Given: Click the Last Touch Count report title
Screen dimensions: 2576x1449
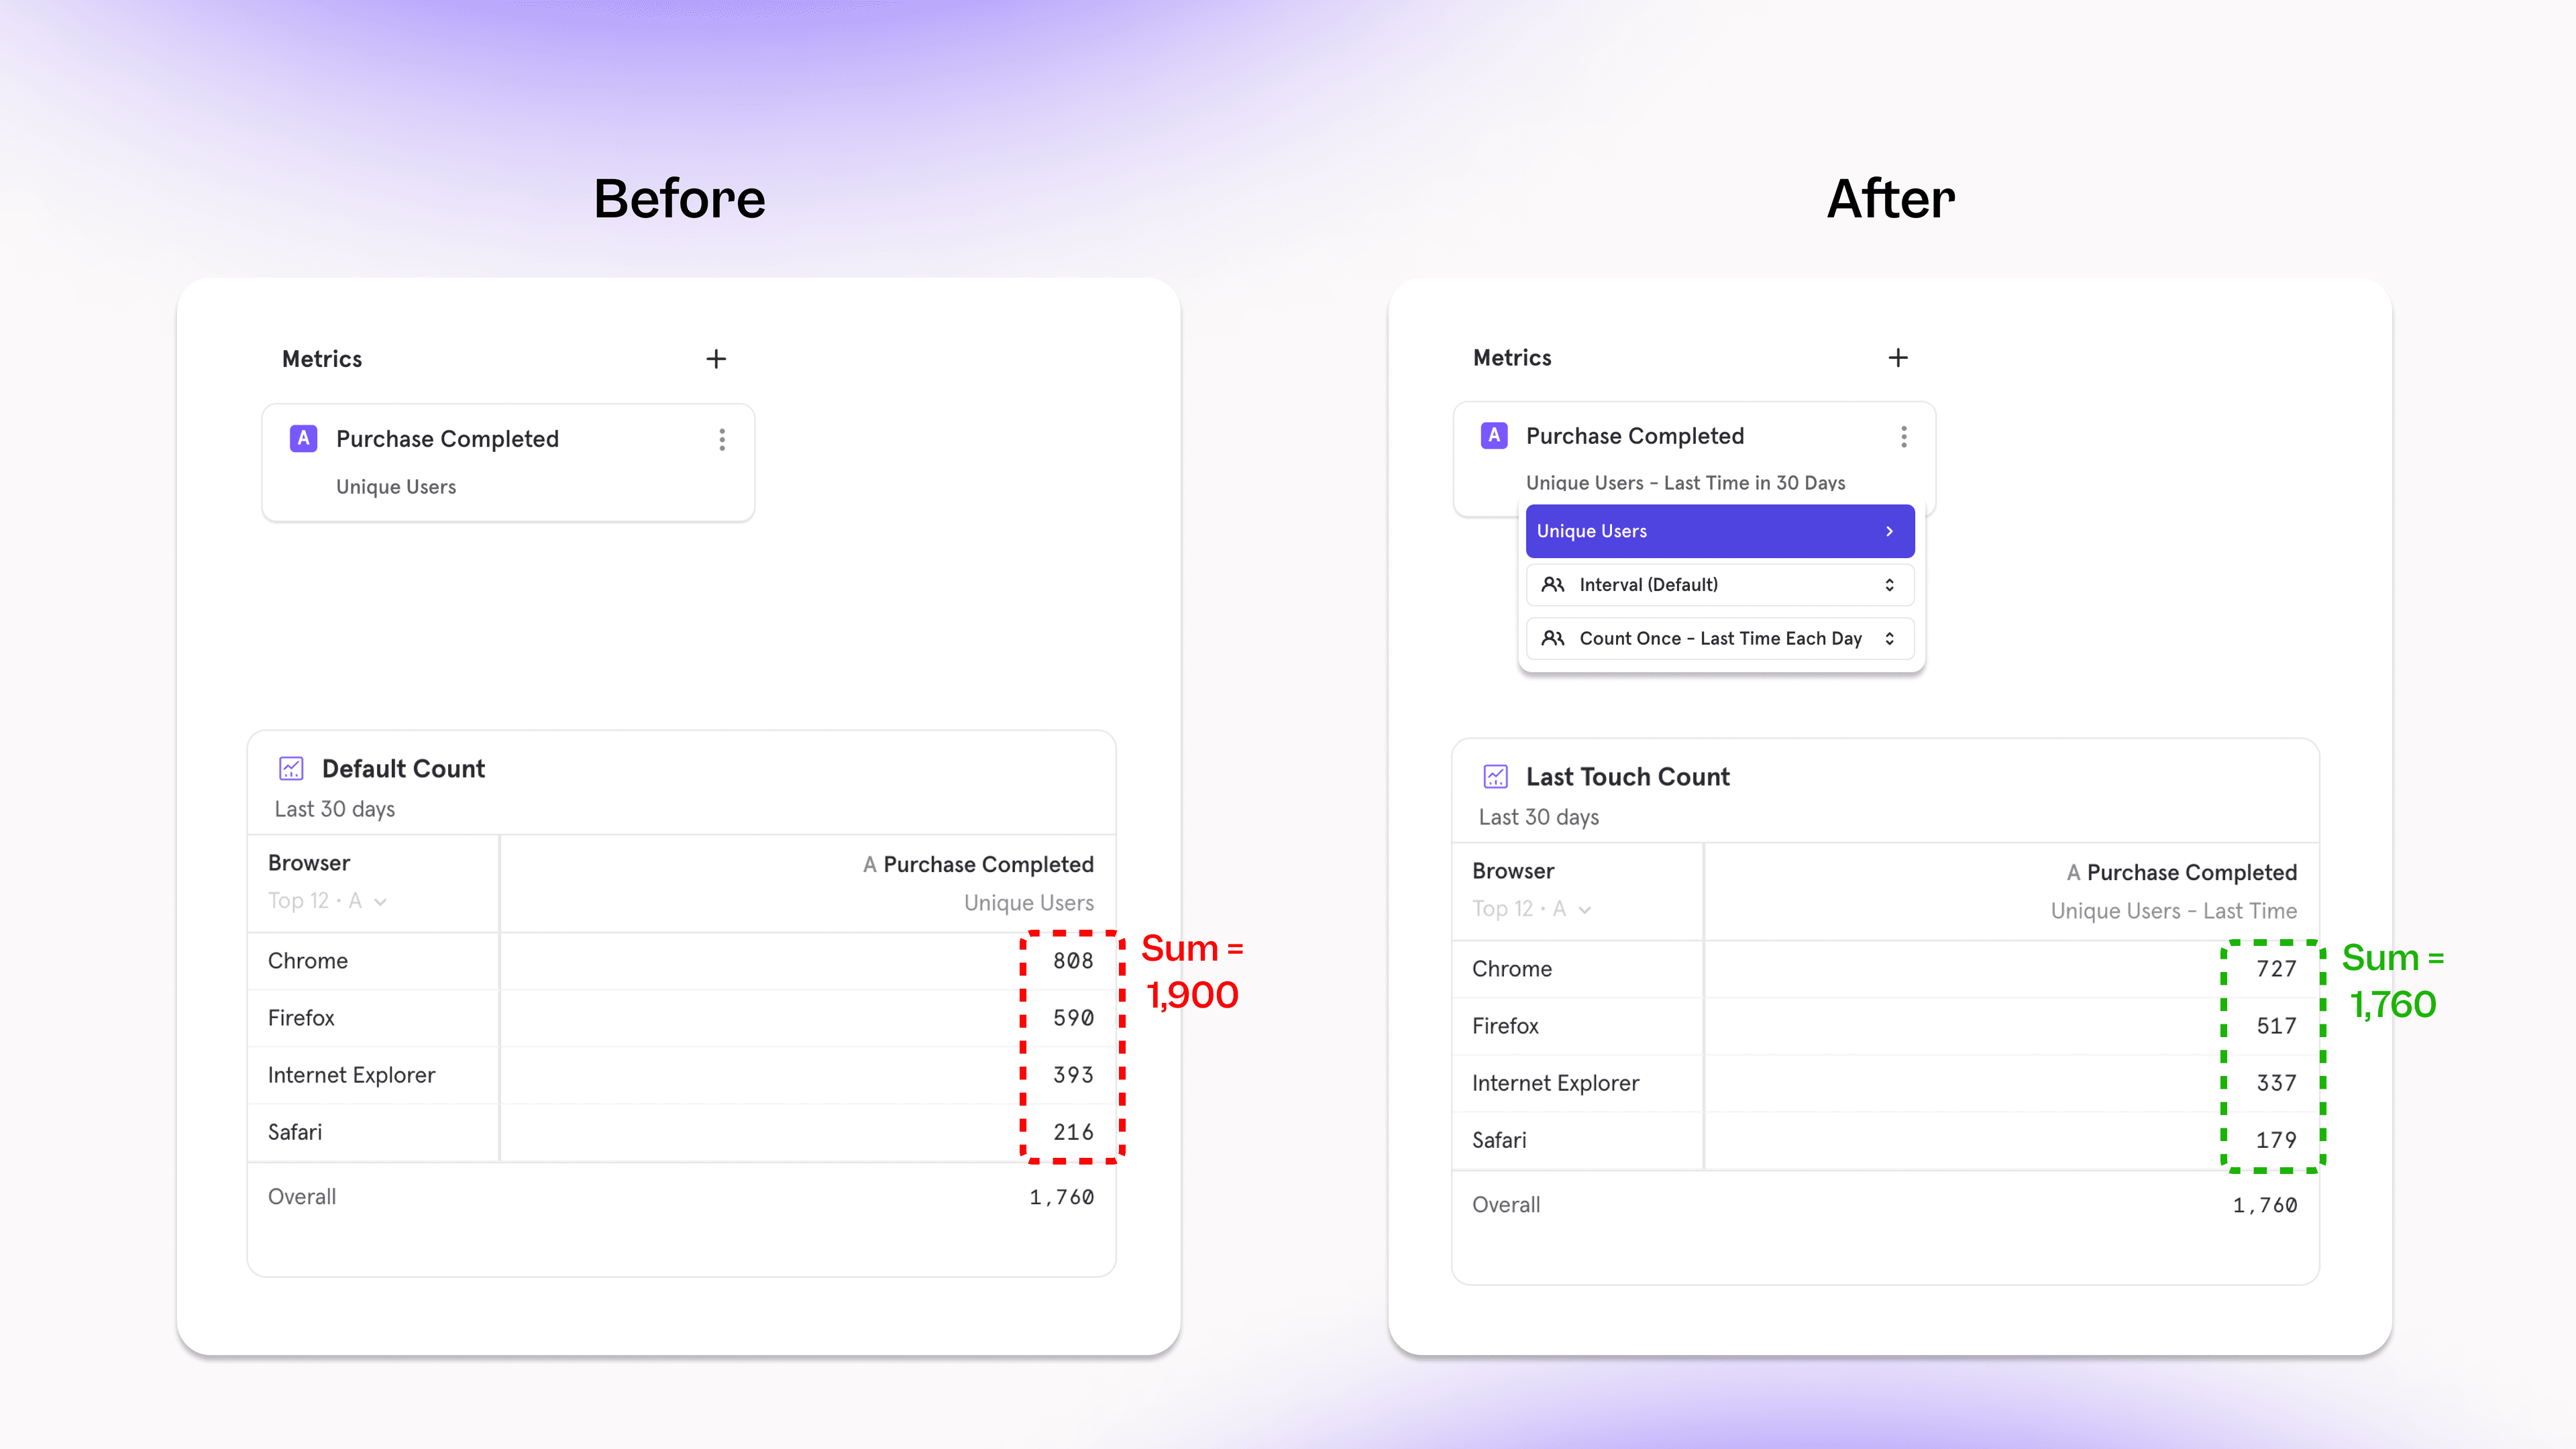Looking at the screenshot, I should [1628, 776].
